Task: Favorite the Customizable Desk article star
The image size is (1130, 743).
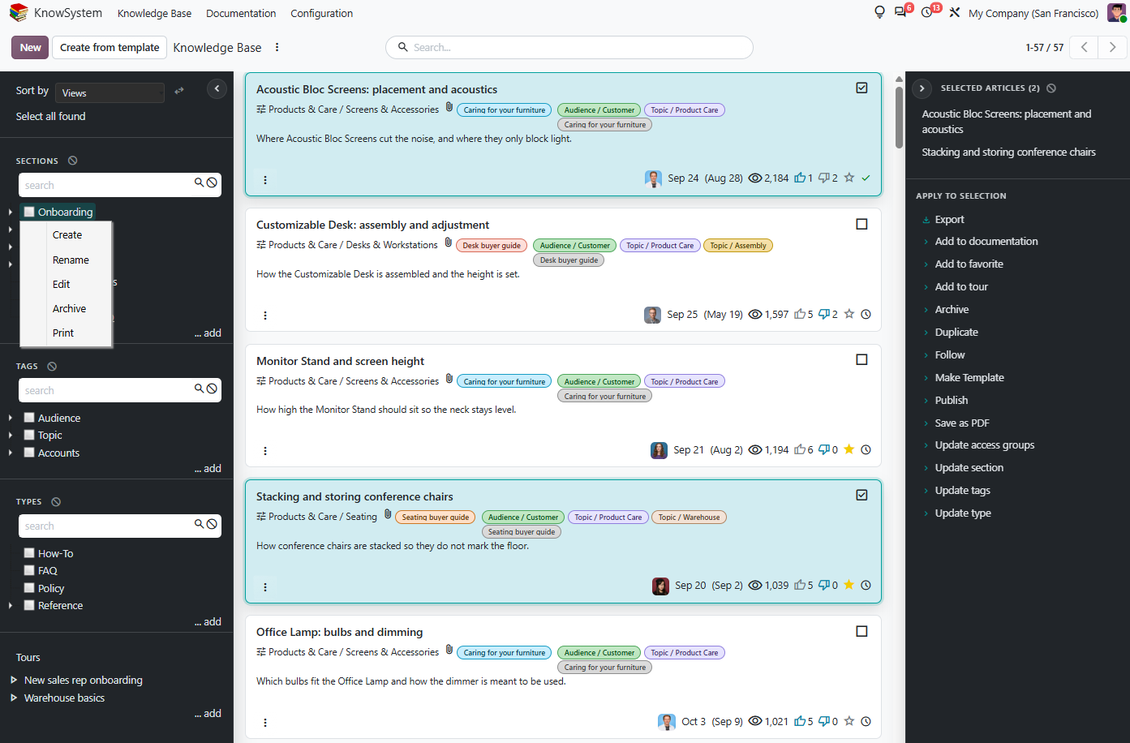Action: (x=849, y=314)
